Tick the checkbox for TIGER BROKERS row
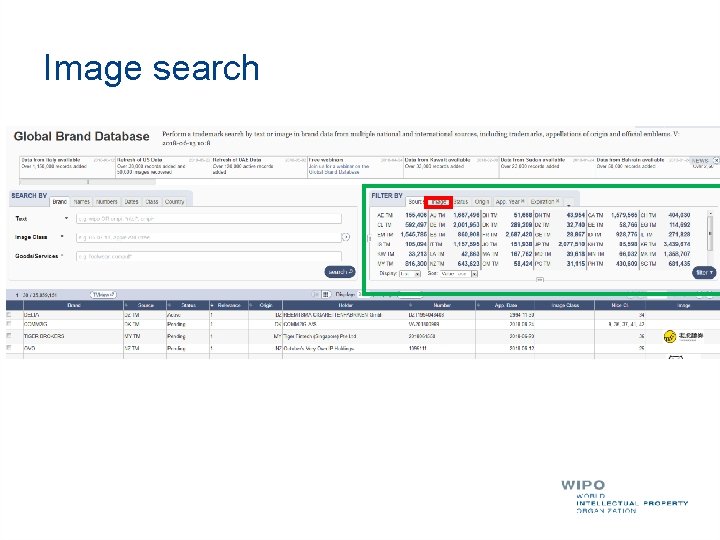 tap(9, 336)
